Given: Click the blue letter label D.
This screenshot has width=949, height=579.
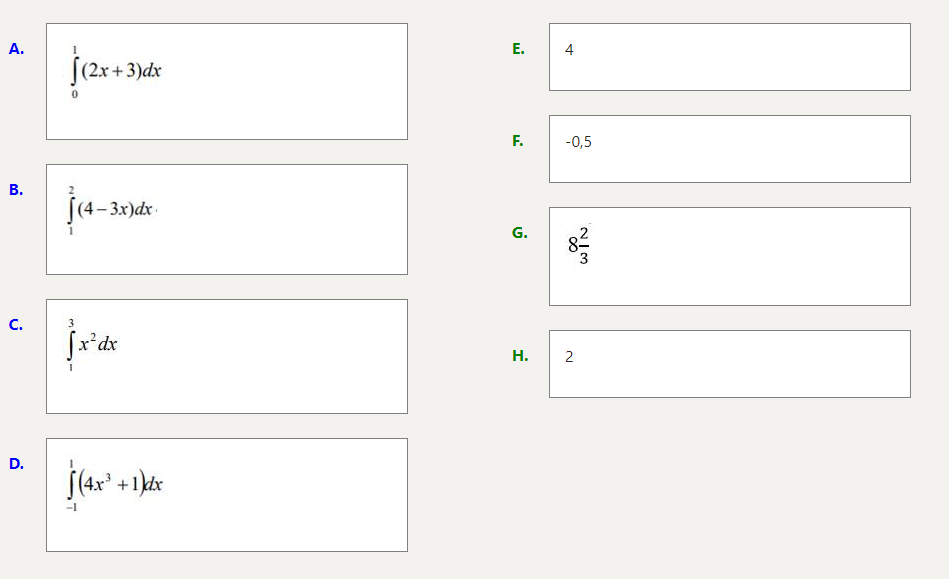Looking at the screenshot, I should click(x=16, y=464).
